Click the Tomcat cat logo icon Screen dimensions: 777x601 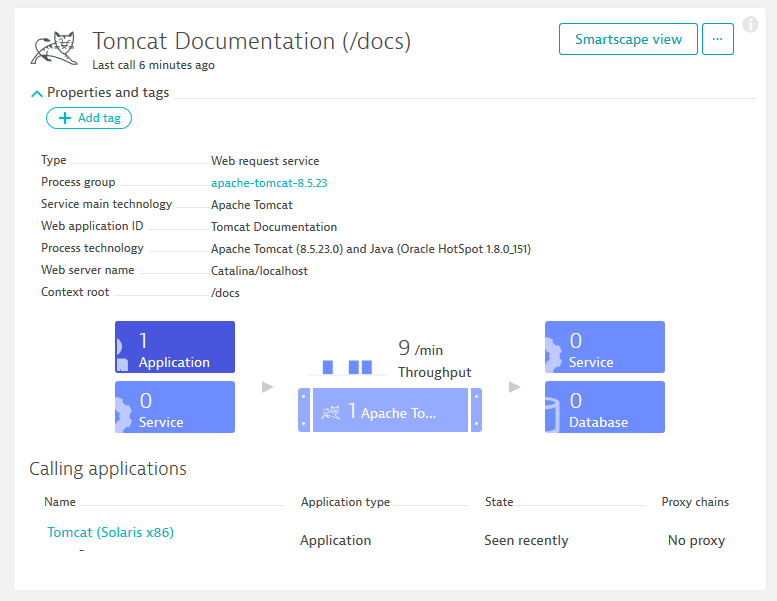54,48
